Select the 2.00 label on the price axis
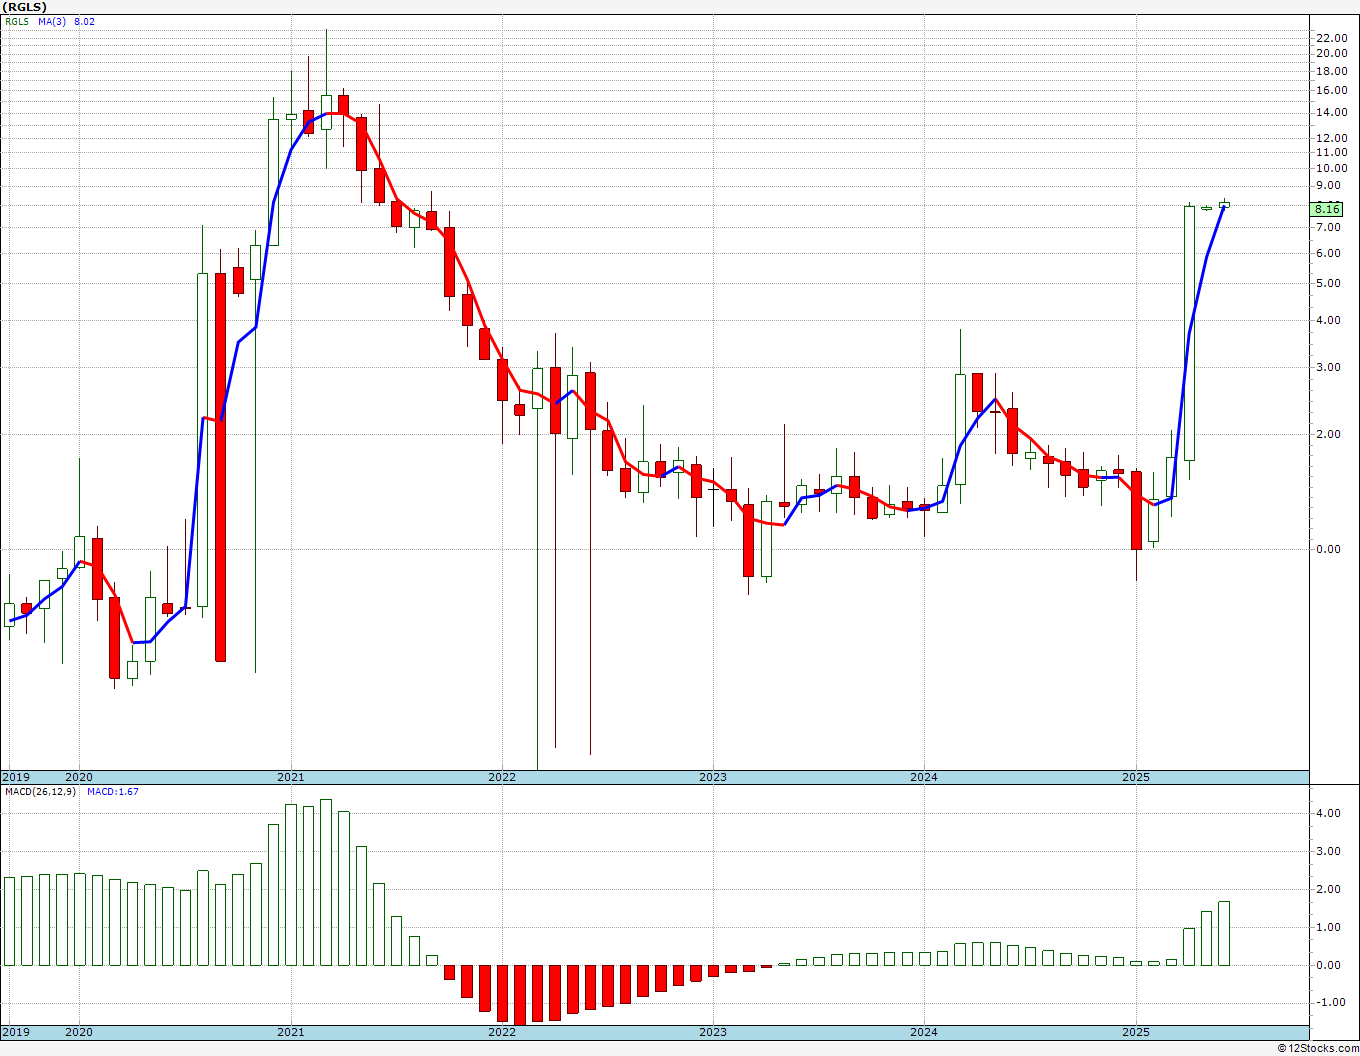This screenshot has width=1360, height=1056. click(x=1331, y=434)
